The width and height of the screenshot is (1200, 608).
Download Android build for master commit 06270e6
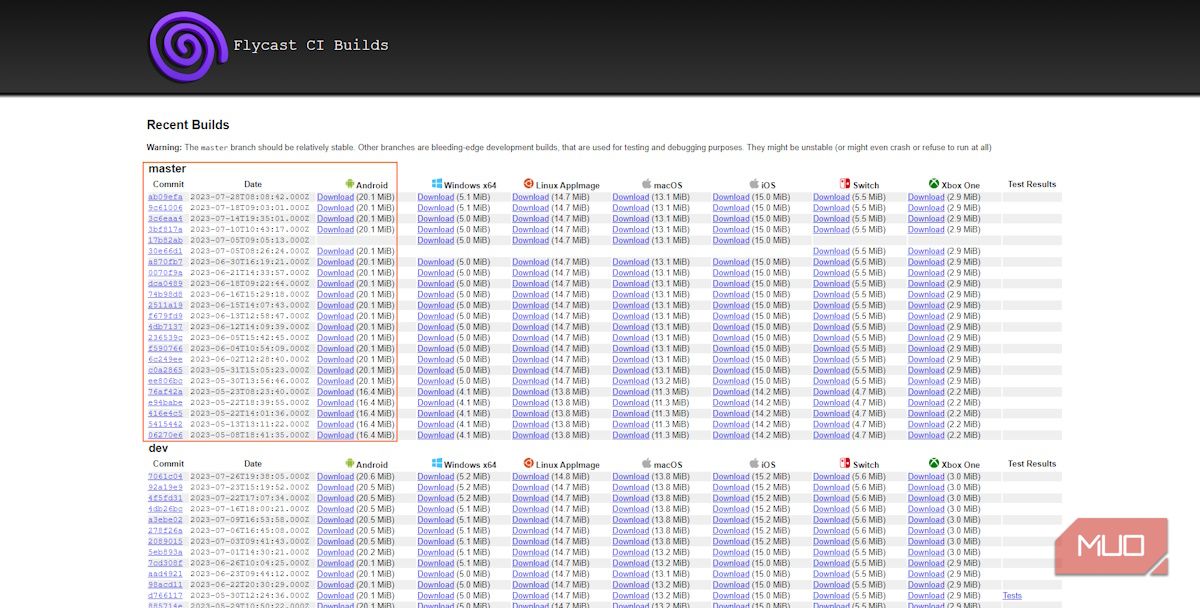335,435
